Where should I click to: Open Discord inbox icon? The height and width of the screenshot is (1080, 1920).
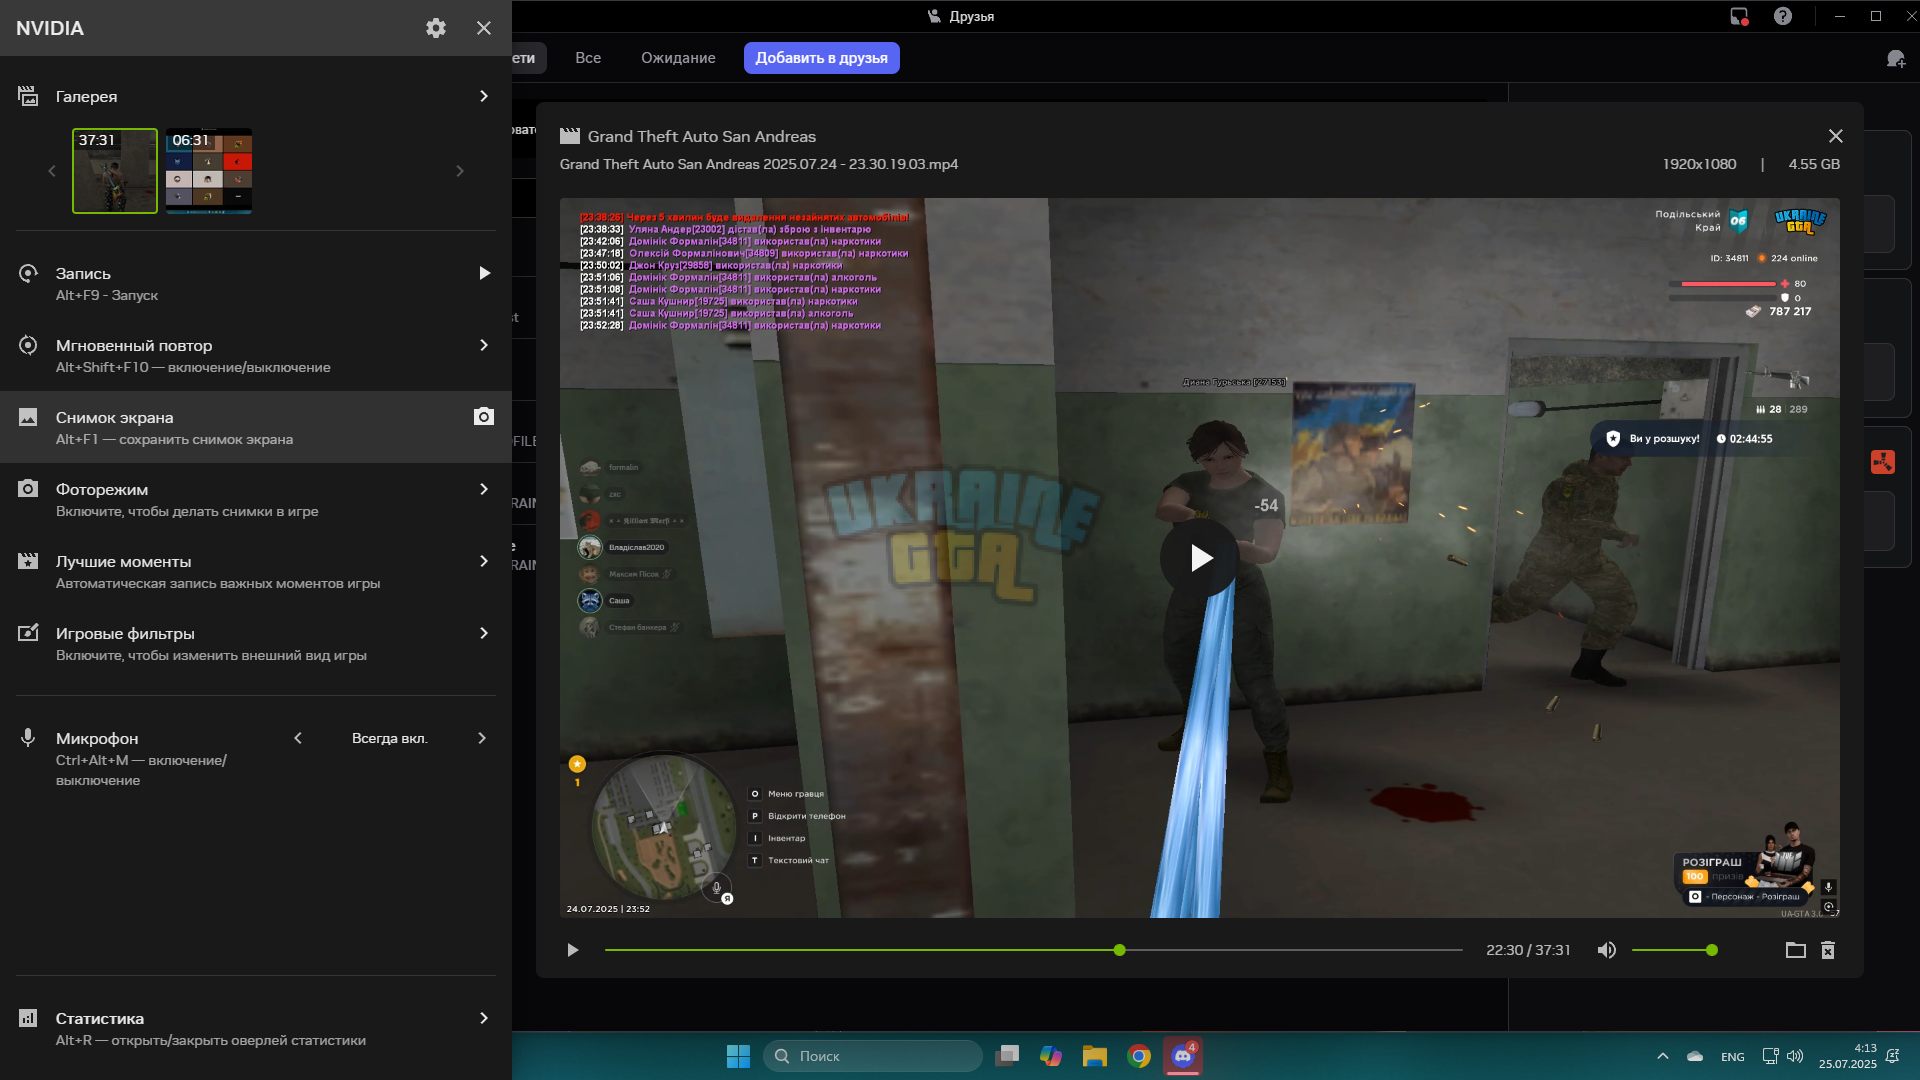(x=1739, y=16)
